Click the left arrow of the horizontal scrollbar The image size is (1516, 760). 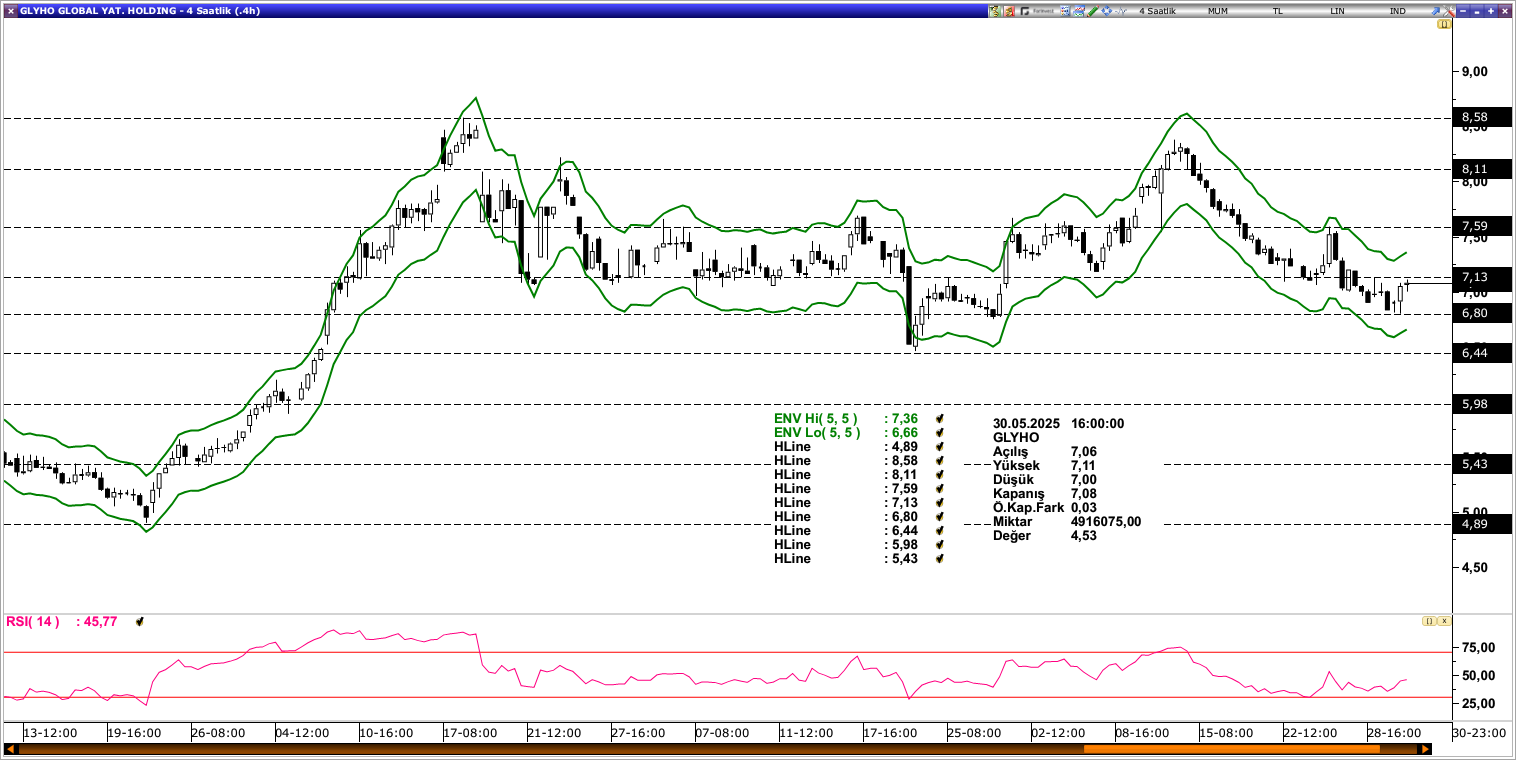point(11,749)
